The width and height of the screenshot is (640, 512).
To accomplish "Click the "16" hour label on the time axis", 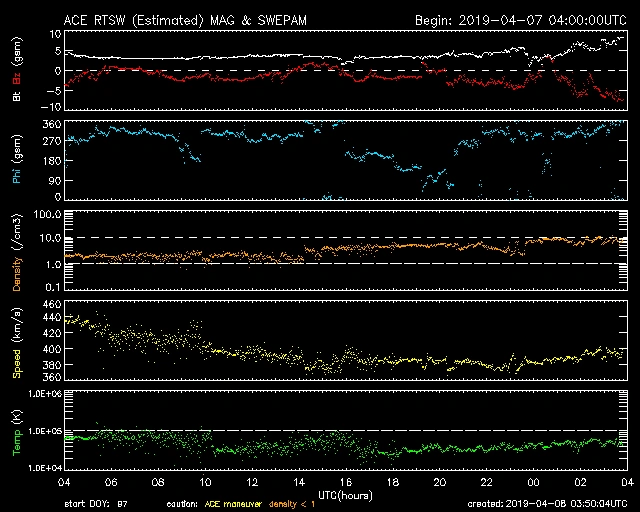I will point(346,483).
